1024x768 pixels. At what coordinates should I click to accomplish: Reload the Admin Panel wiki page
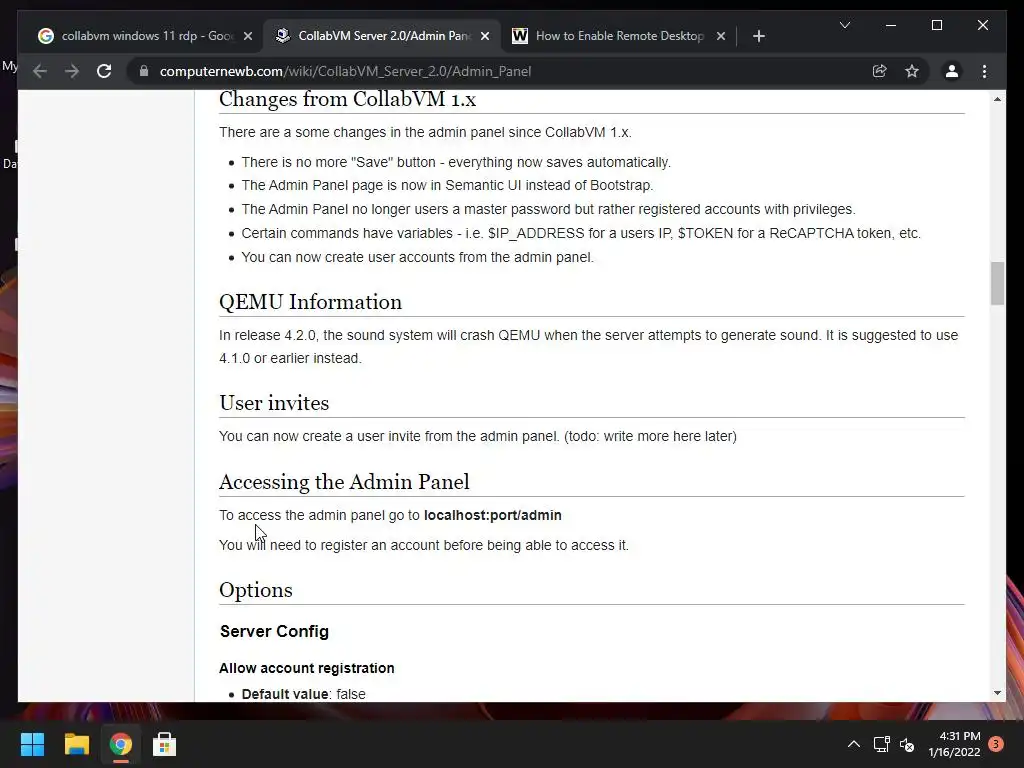coord(104,71)
